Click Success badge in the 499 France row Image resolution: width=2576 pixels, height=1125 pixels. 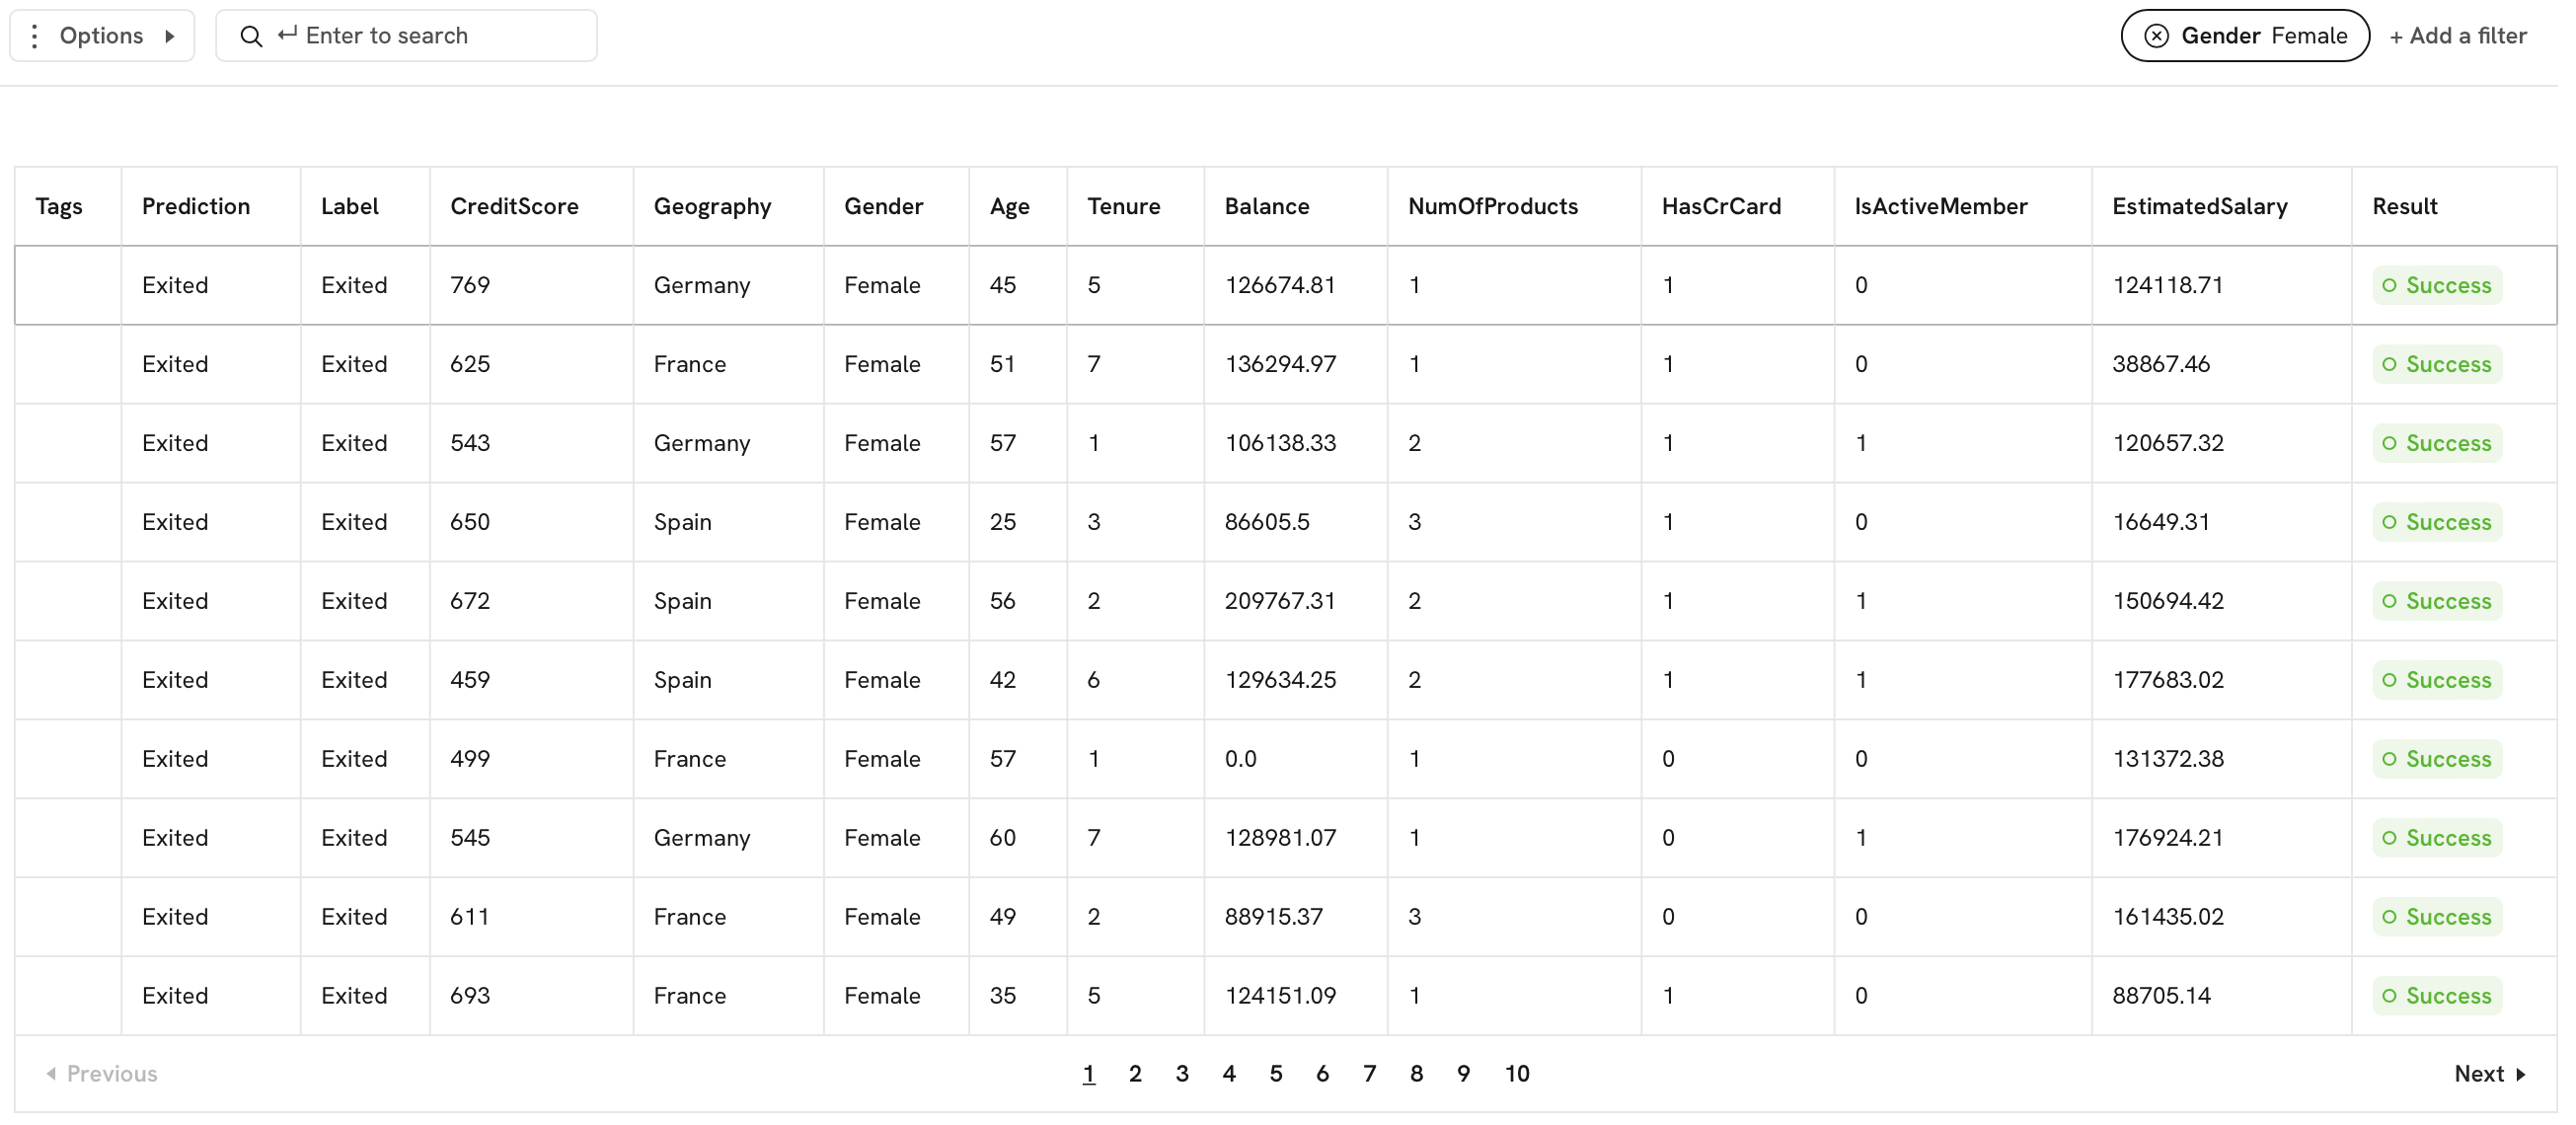[x=2436, y=759]
